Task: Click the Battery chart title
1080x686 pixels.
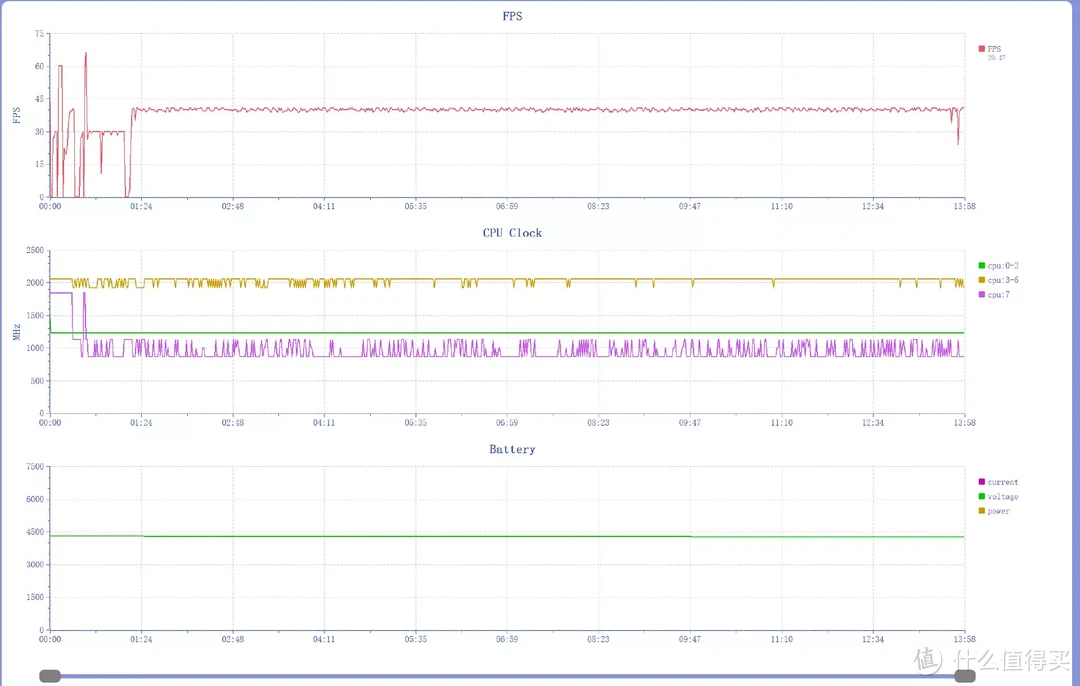Action: pos(512,449)
